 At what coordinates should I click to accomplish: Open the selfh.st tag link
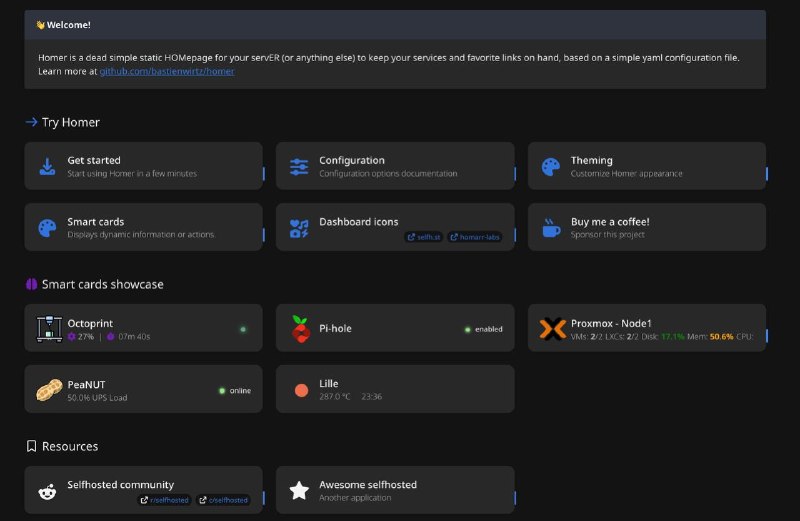[x=423, y=237]
